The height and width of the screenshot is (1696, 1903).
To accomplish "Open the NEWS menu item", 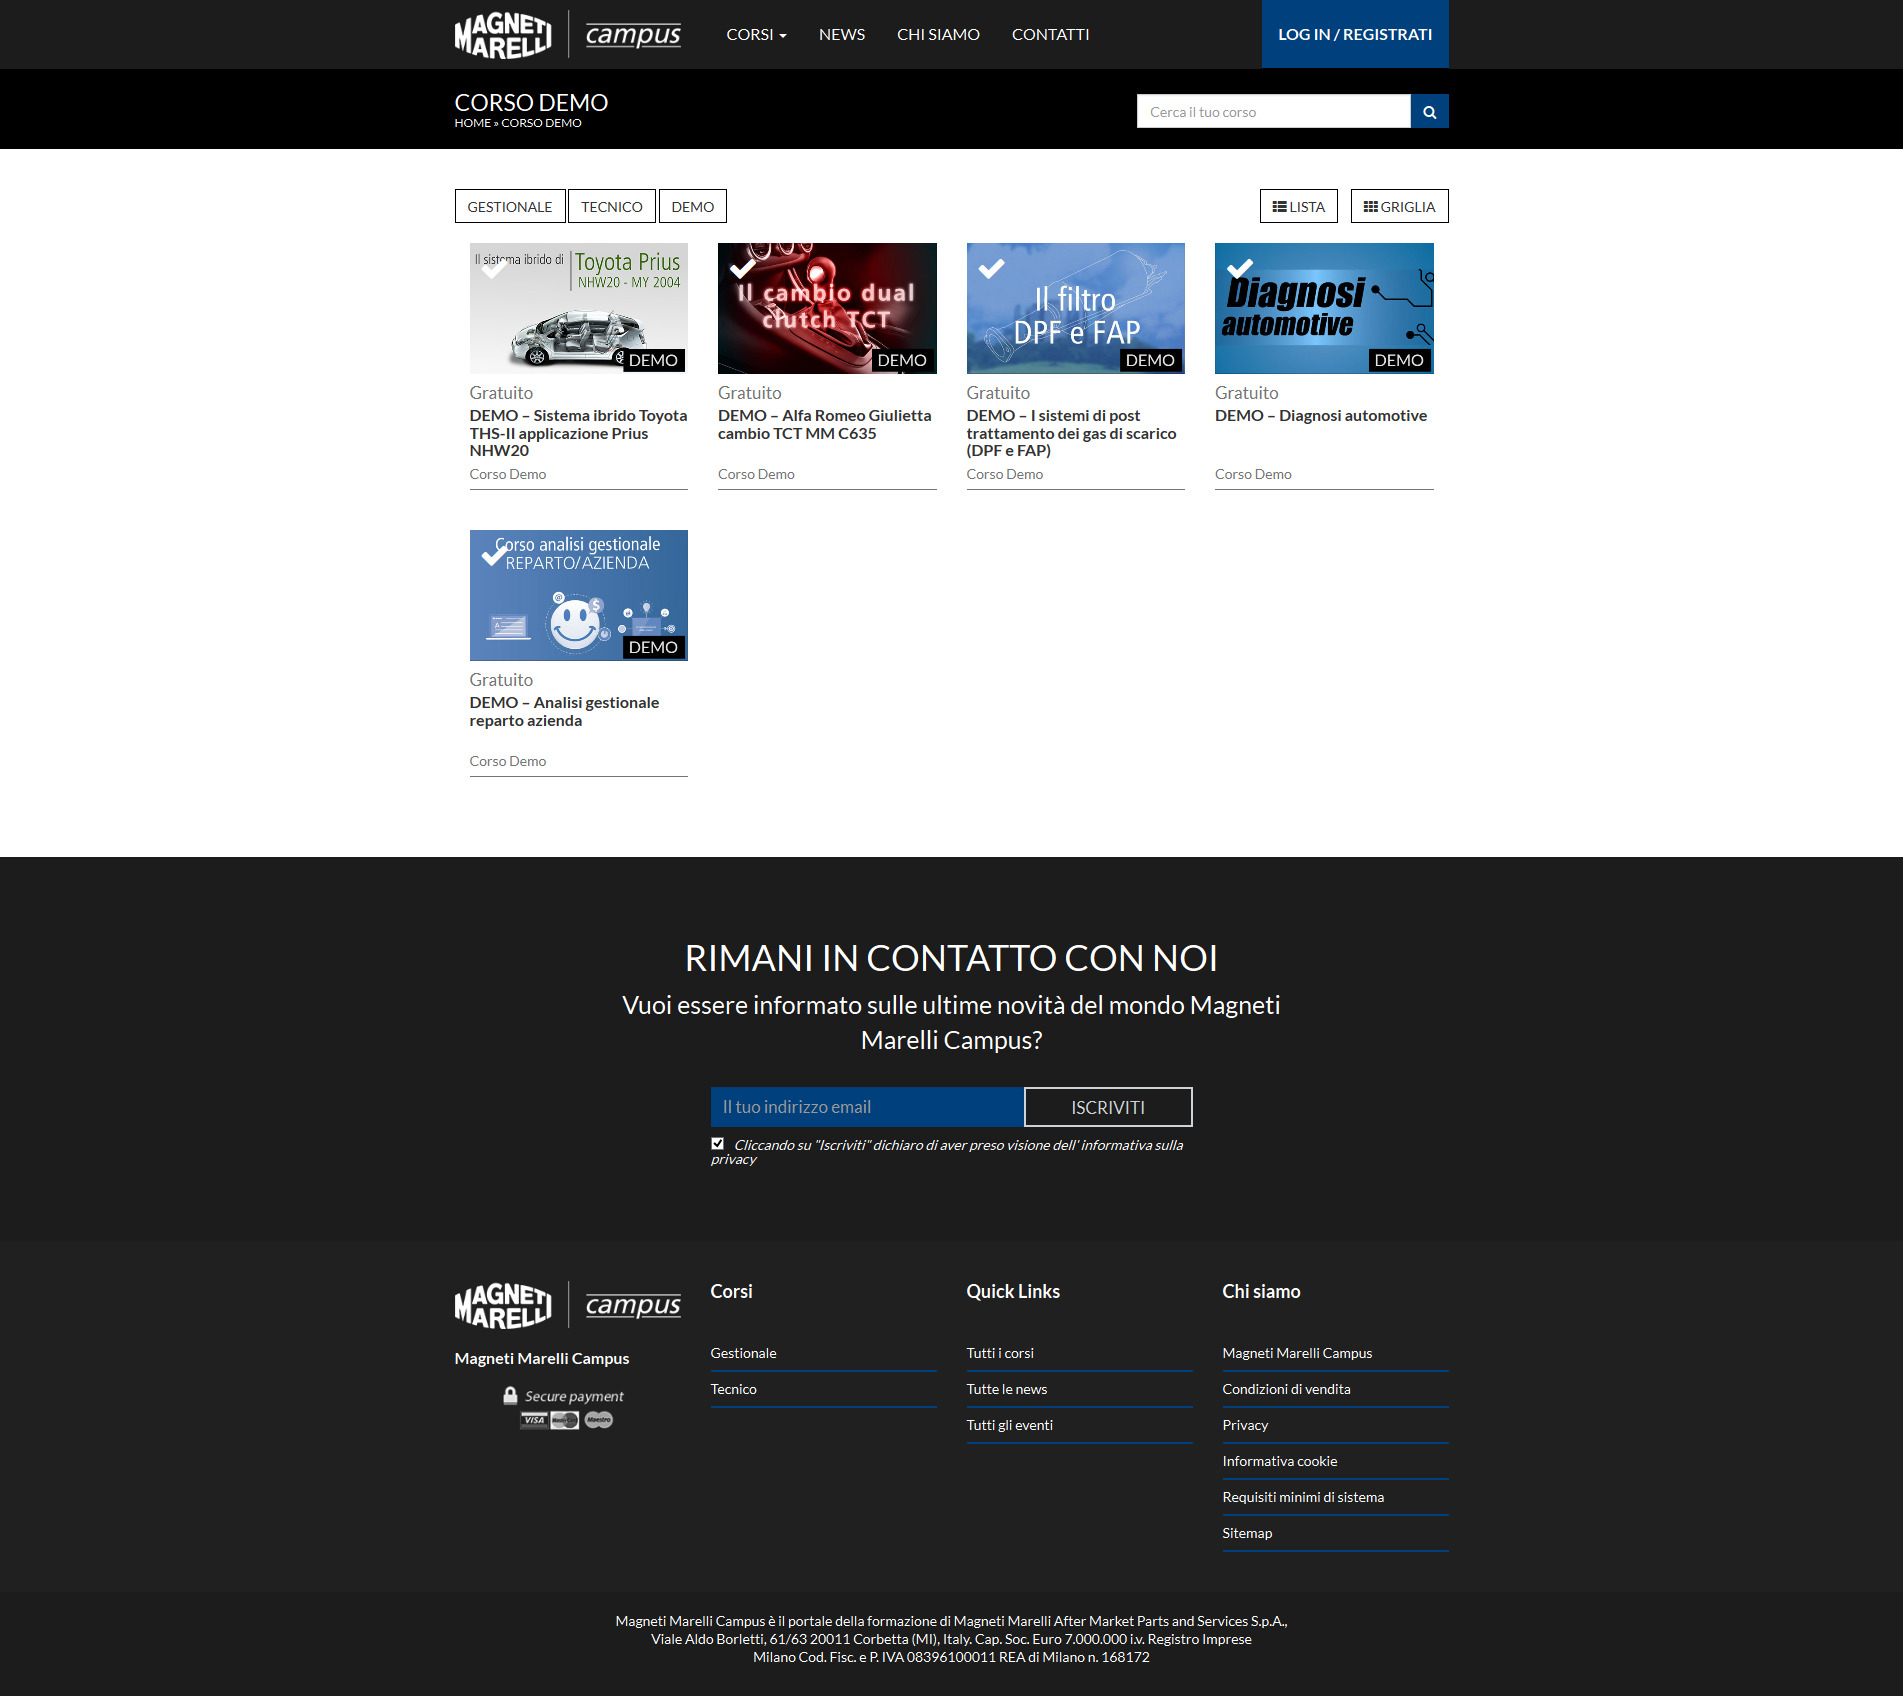I will pos(842,34).
